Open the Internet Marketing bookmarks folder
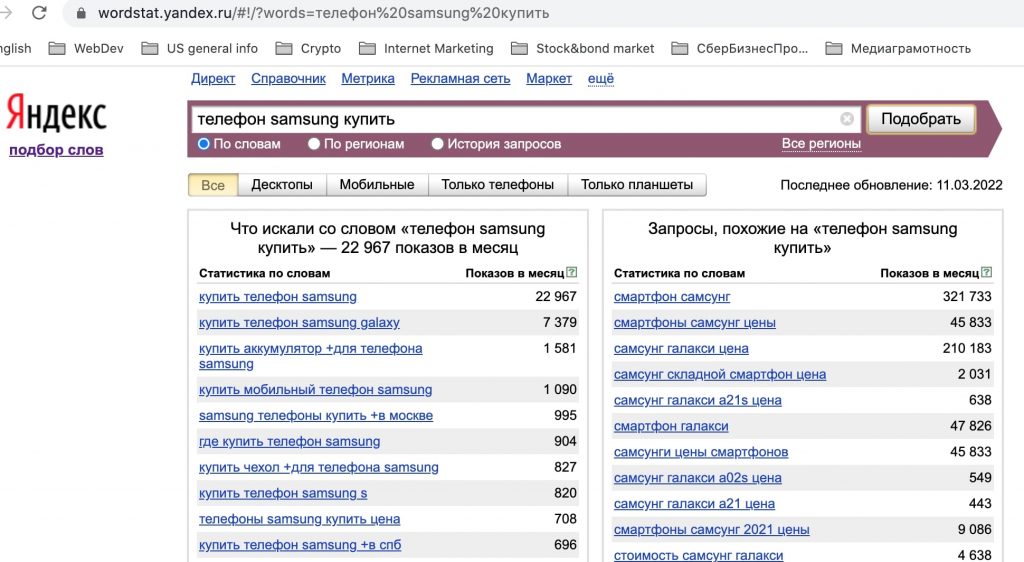This screenshot has width=1024, height=562. [x=426, y=48]
